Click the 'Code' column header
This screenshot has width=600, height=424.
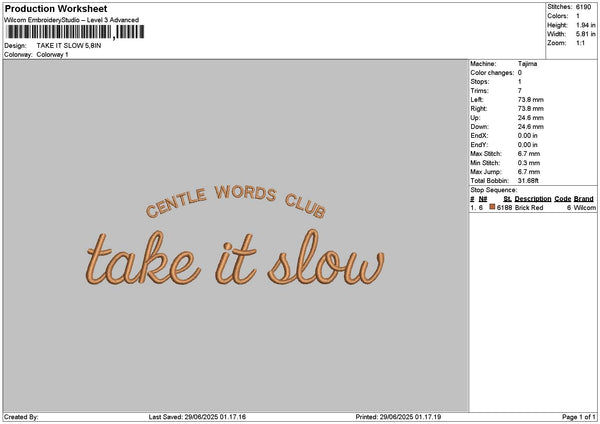click(562, 199)
